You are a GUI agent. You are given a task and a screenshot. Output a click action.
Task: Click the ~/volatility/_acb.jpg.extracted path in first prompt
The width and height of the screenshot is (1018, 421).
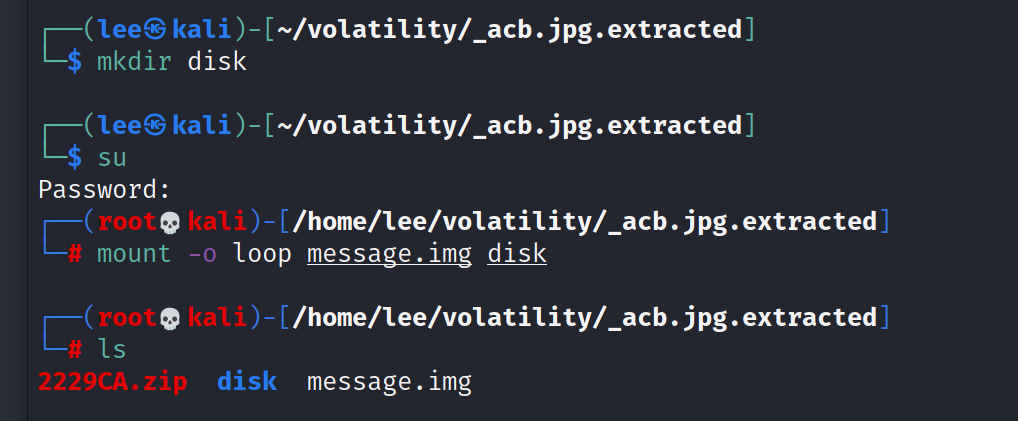509,31
